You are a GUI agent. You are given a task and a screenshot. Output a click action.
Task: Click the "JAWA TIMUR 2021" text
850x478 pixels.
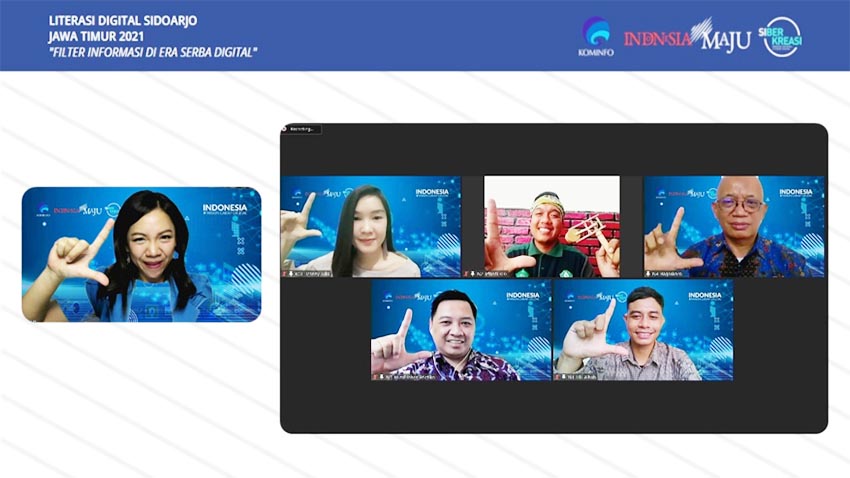[96, 36]
